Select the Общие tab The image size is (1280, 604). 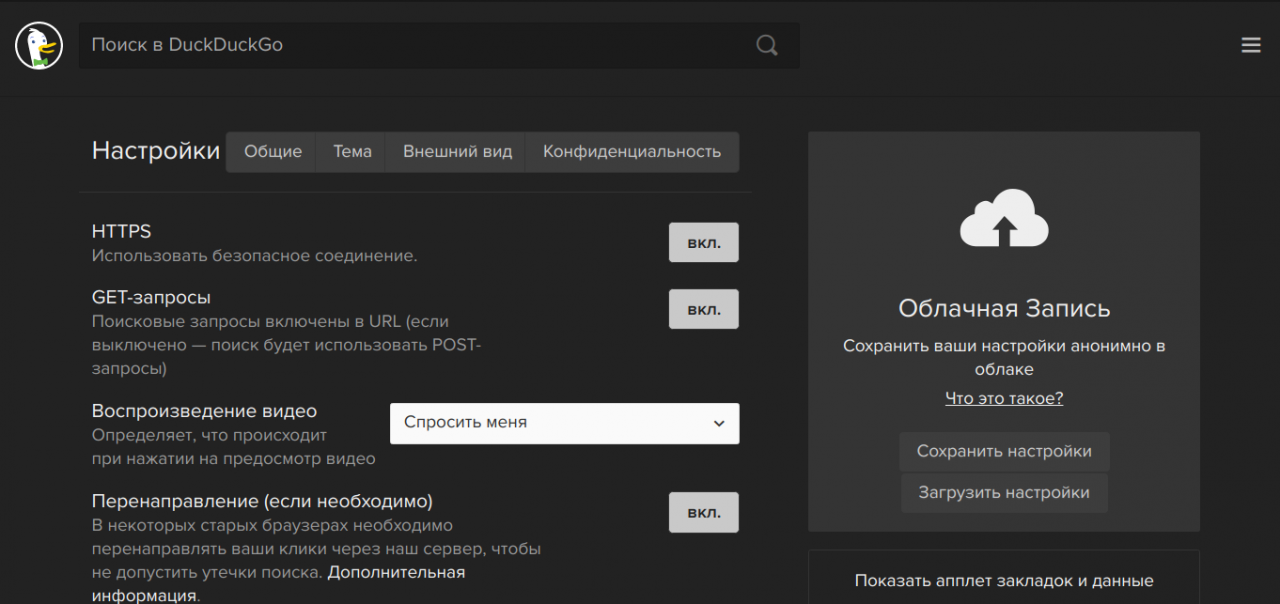(270, 152)
